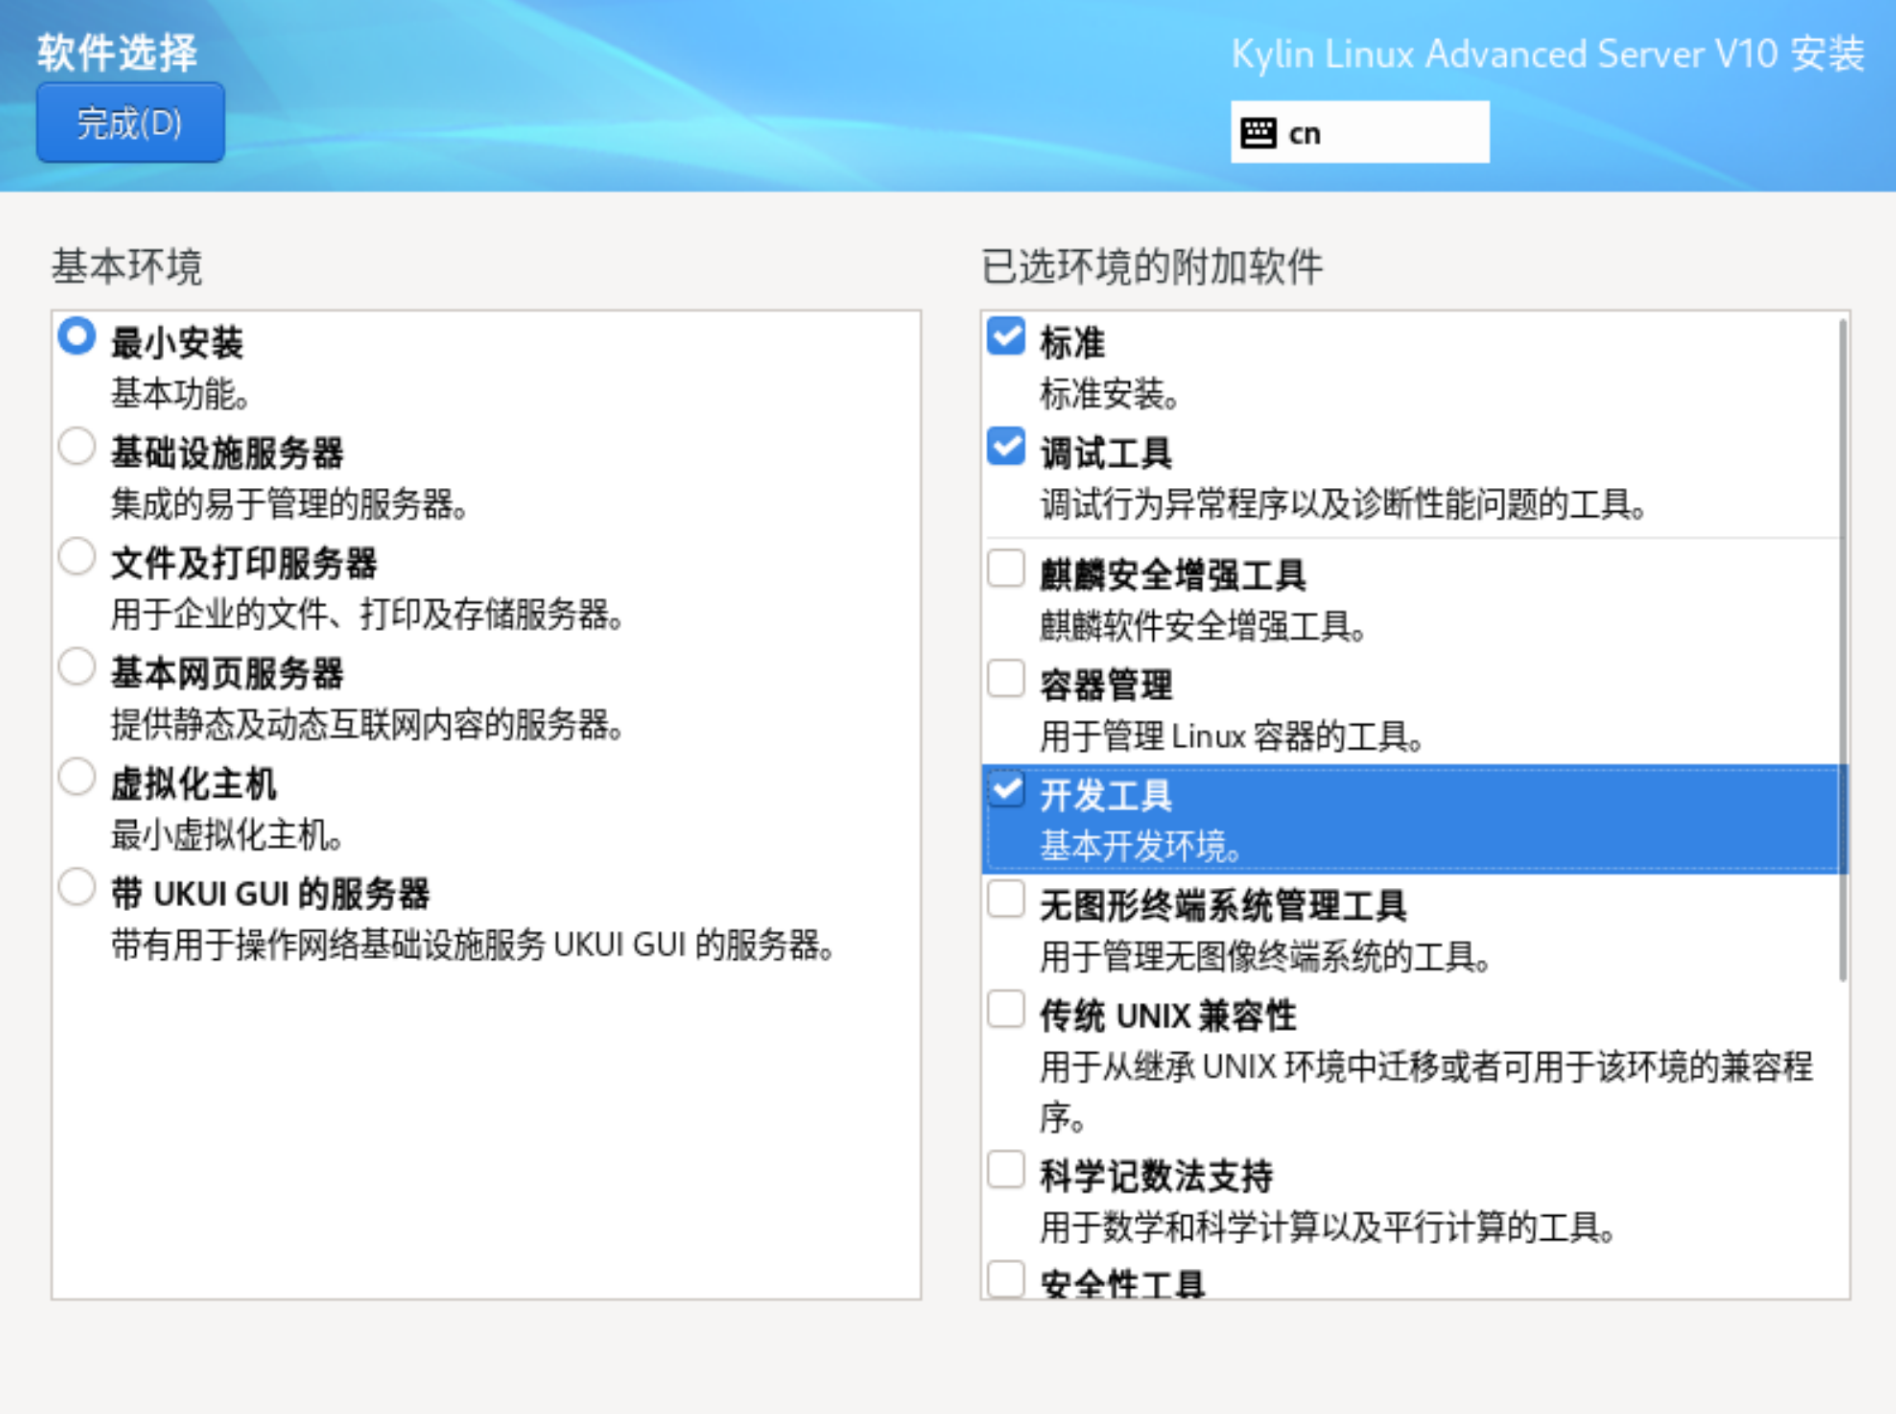This screenshot has width=1896, height=1414.
Task: Click the 调试行为异常程序 description text
Action: (1343, 504)
